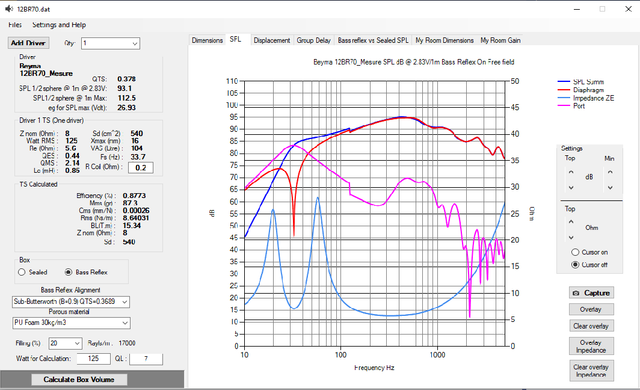Click the camera icon on the Capture button
Viewport: 640px width, 390px height.
coord(576,293)
